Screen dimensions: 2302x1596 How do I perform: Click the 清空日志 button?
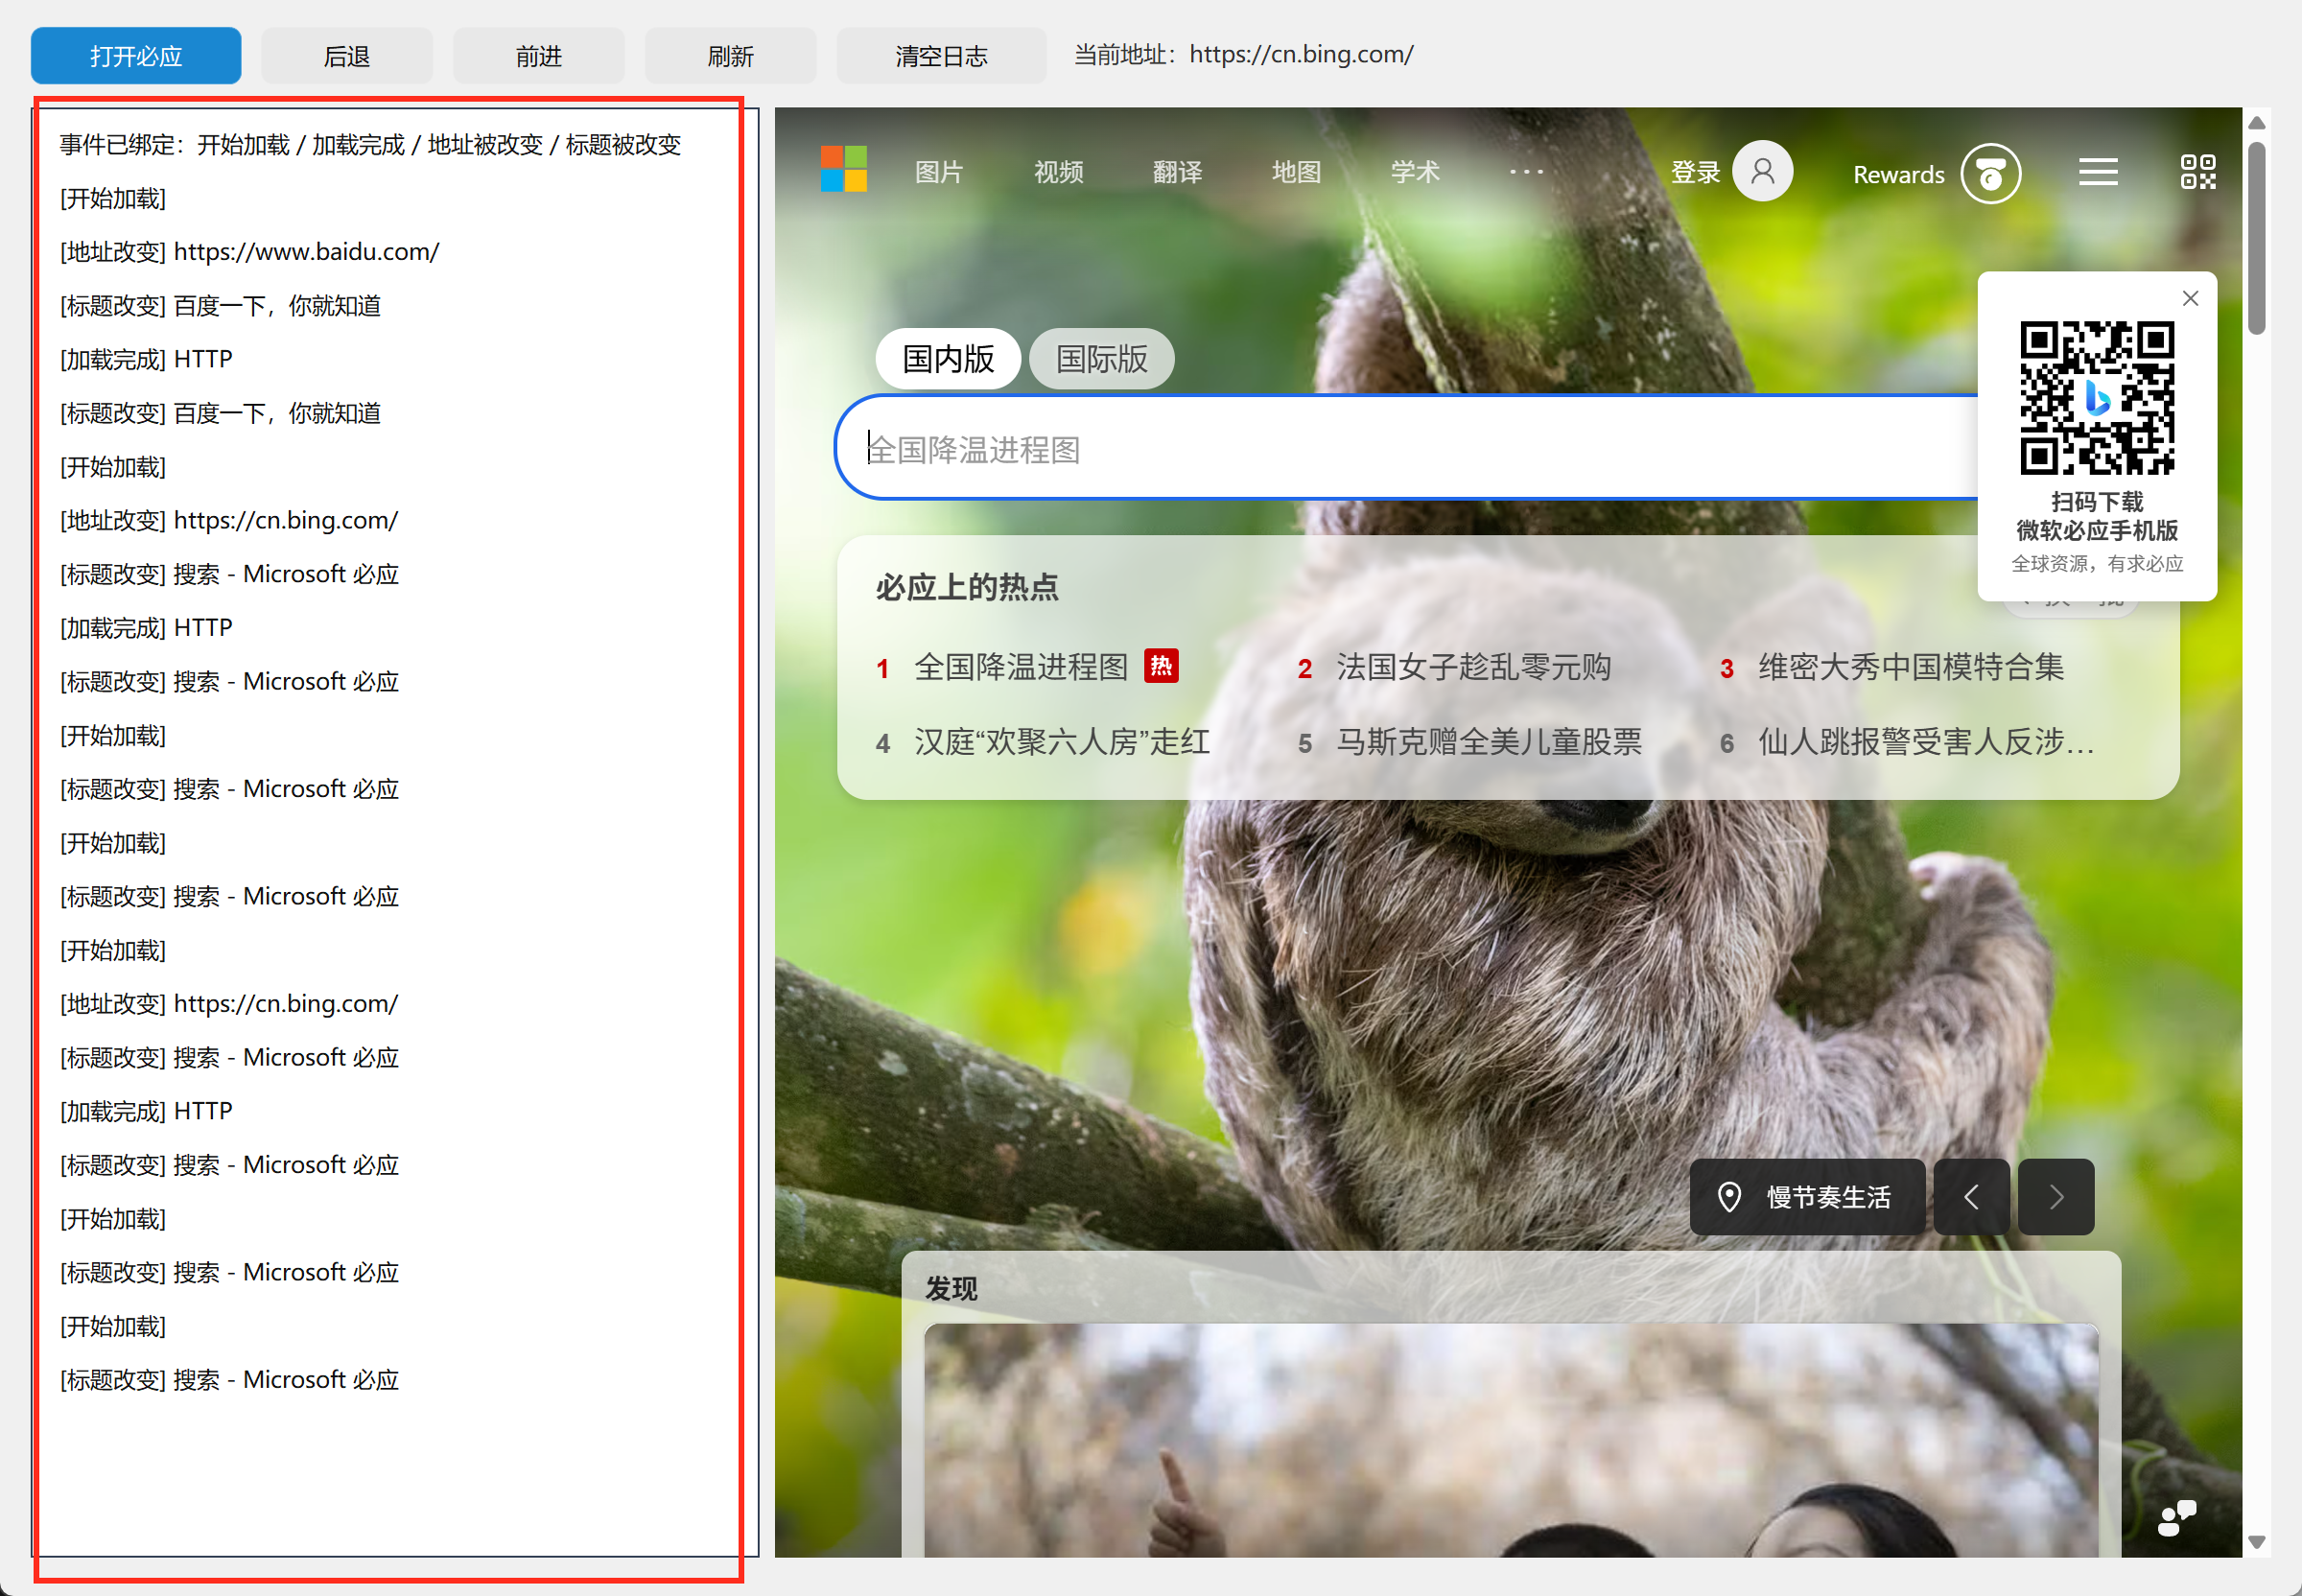941,56
